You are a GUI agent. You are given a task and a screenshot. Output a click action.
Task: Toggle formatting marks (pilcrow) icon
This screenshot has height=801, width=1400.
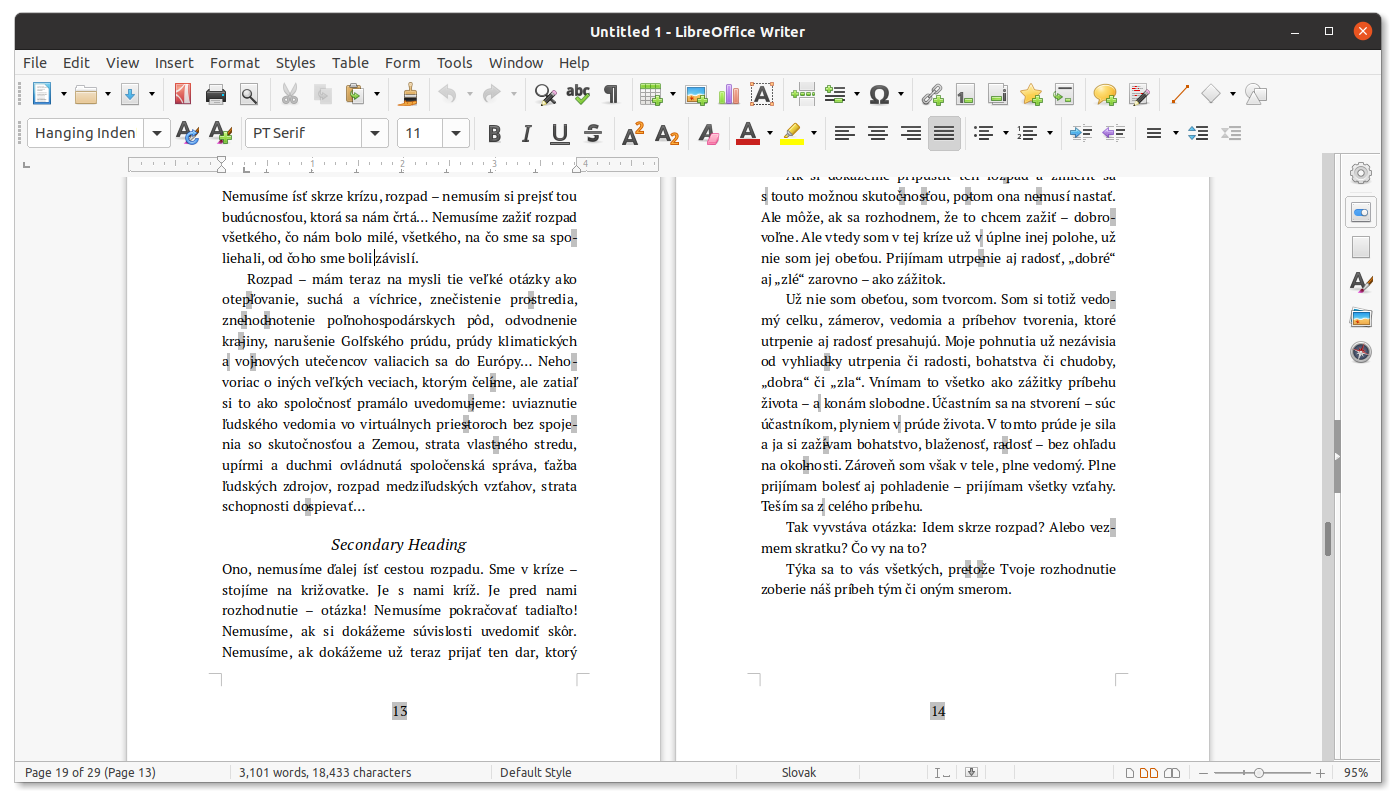(610, 95)
